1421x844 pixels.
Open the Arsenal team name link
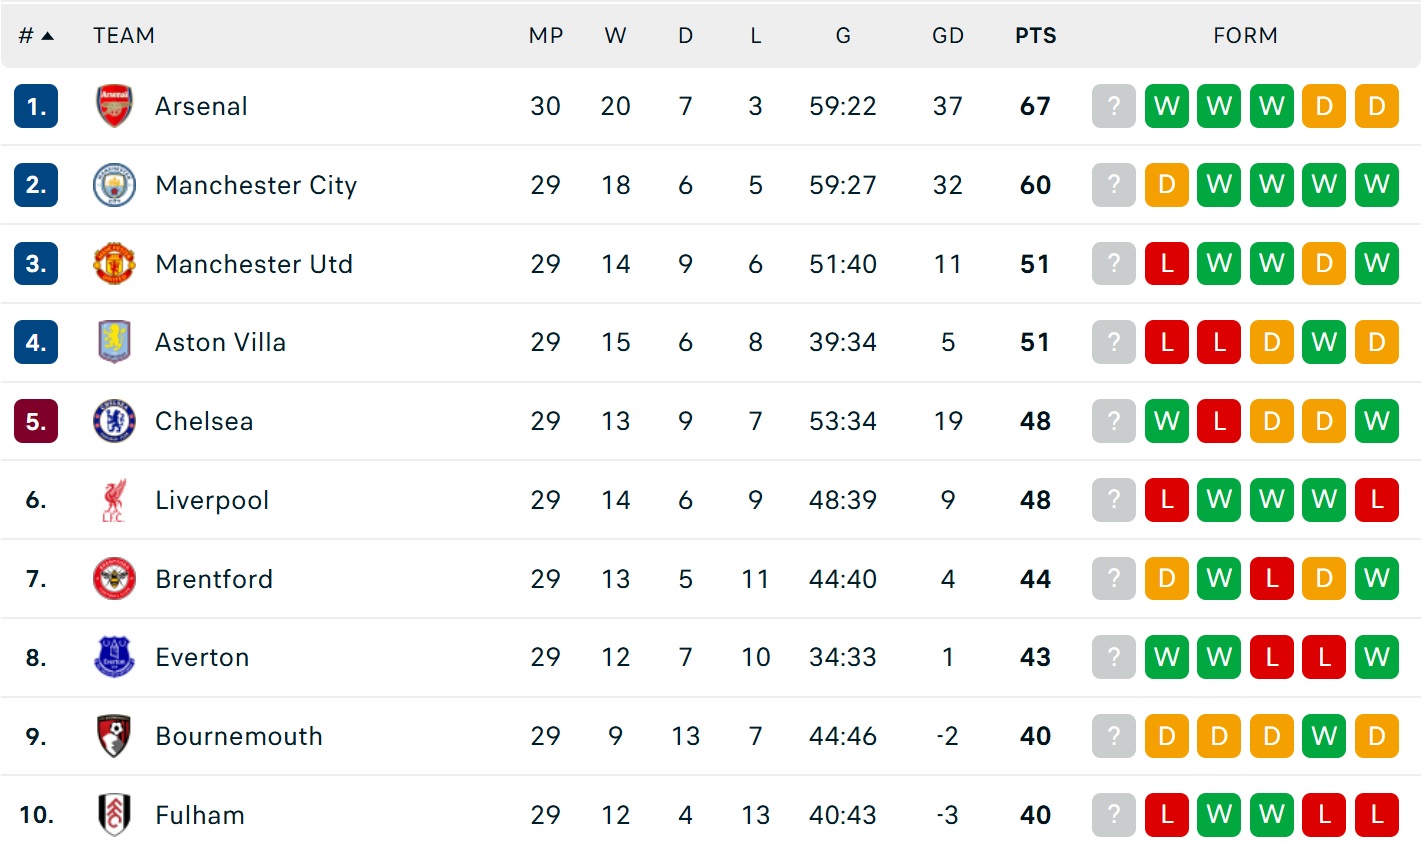click(201, 106)
